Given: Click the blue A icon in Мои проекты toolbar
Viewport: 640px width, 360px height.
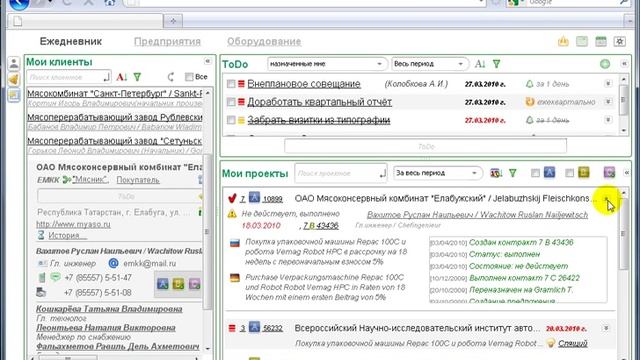Looking at the screenshot, I should click(x=549, y=173).
